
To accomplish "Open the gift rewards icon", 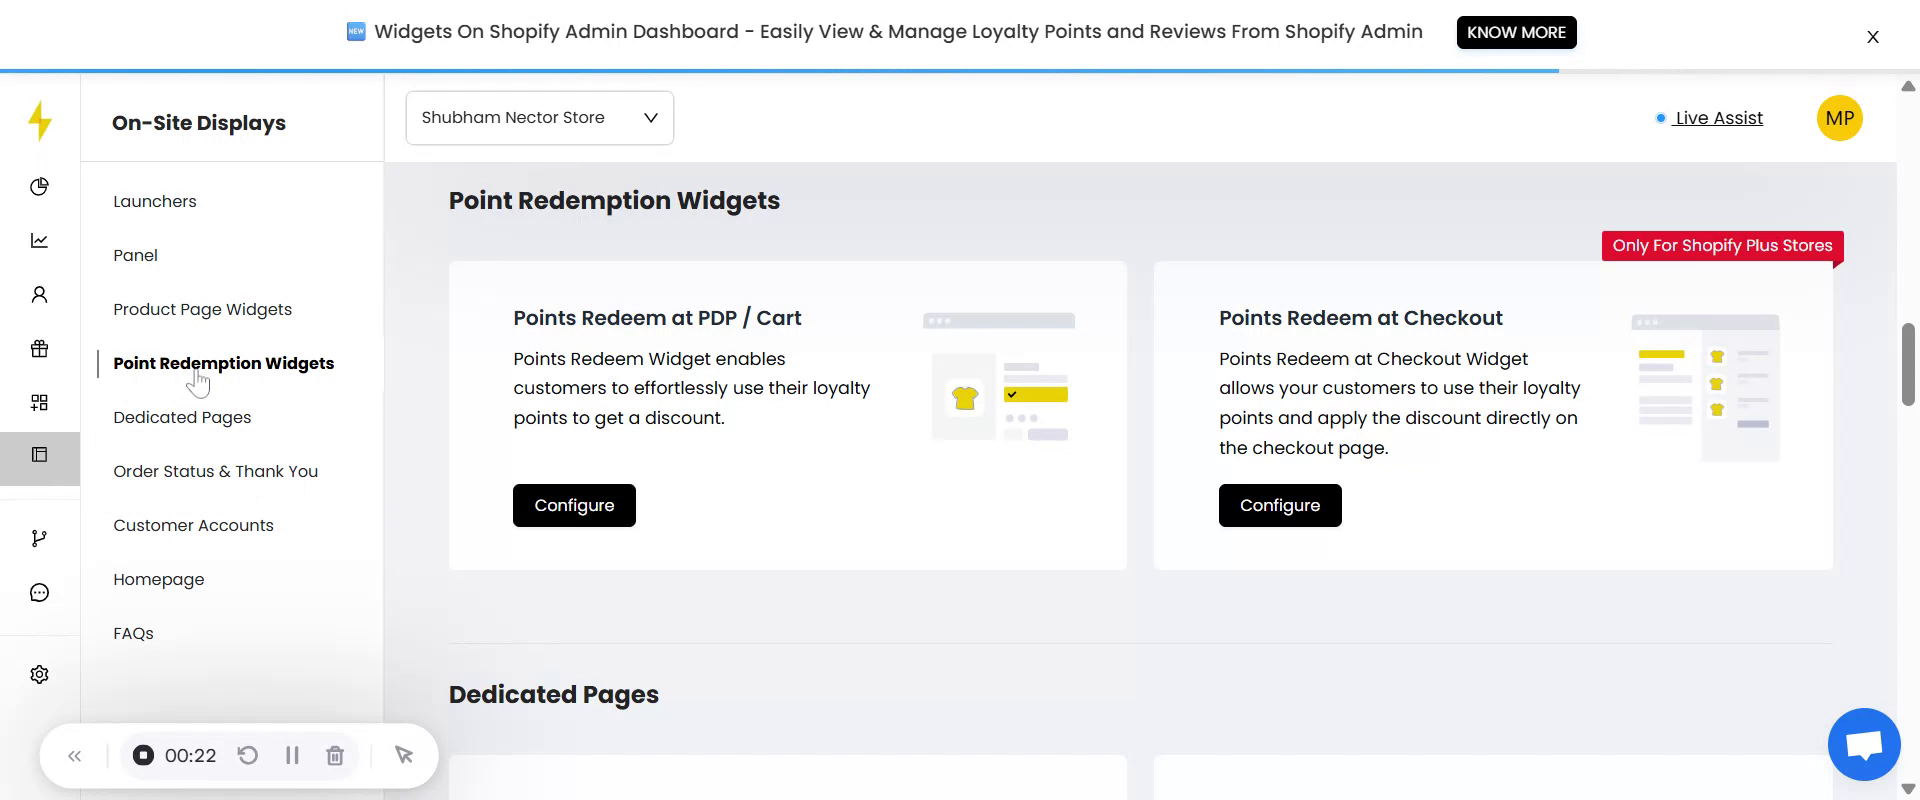I will (x=39, y=349).
